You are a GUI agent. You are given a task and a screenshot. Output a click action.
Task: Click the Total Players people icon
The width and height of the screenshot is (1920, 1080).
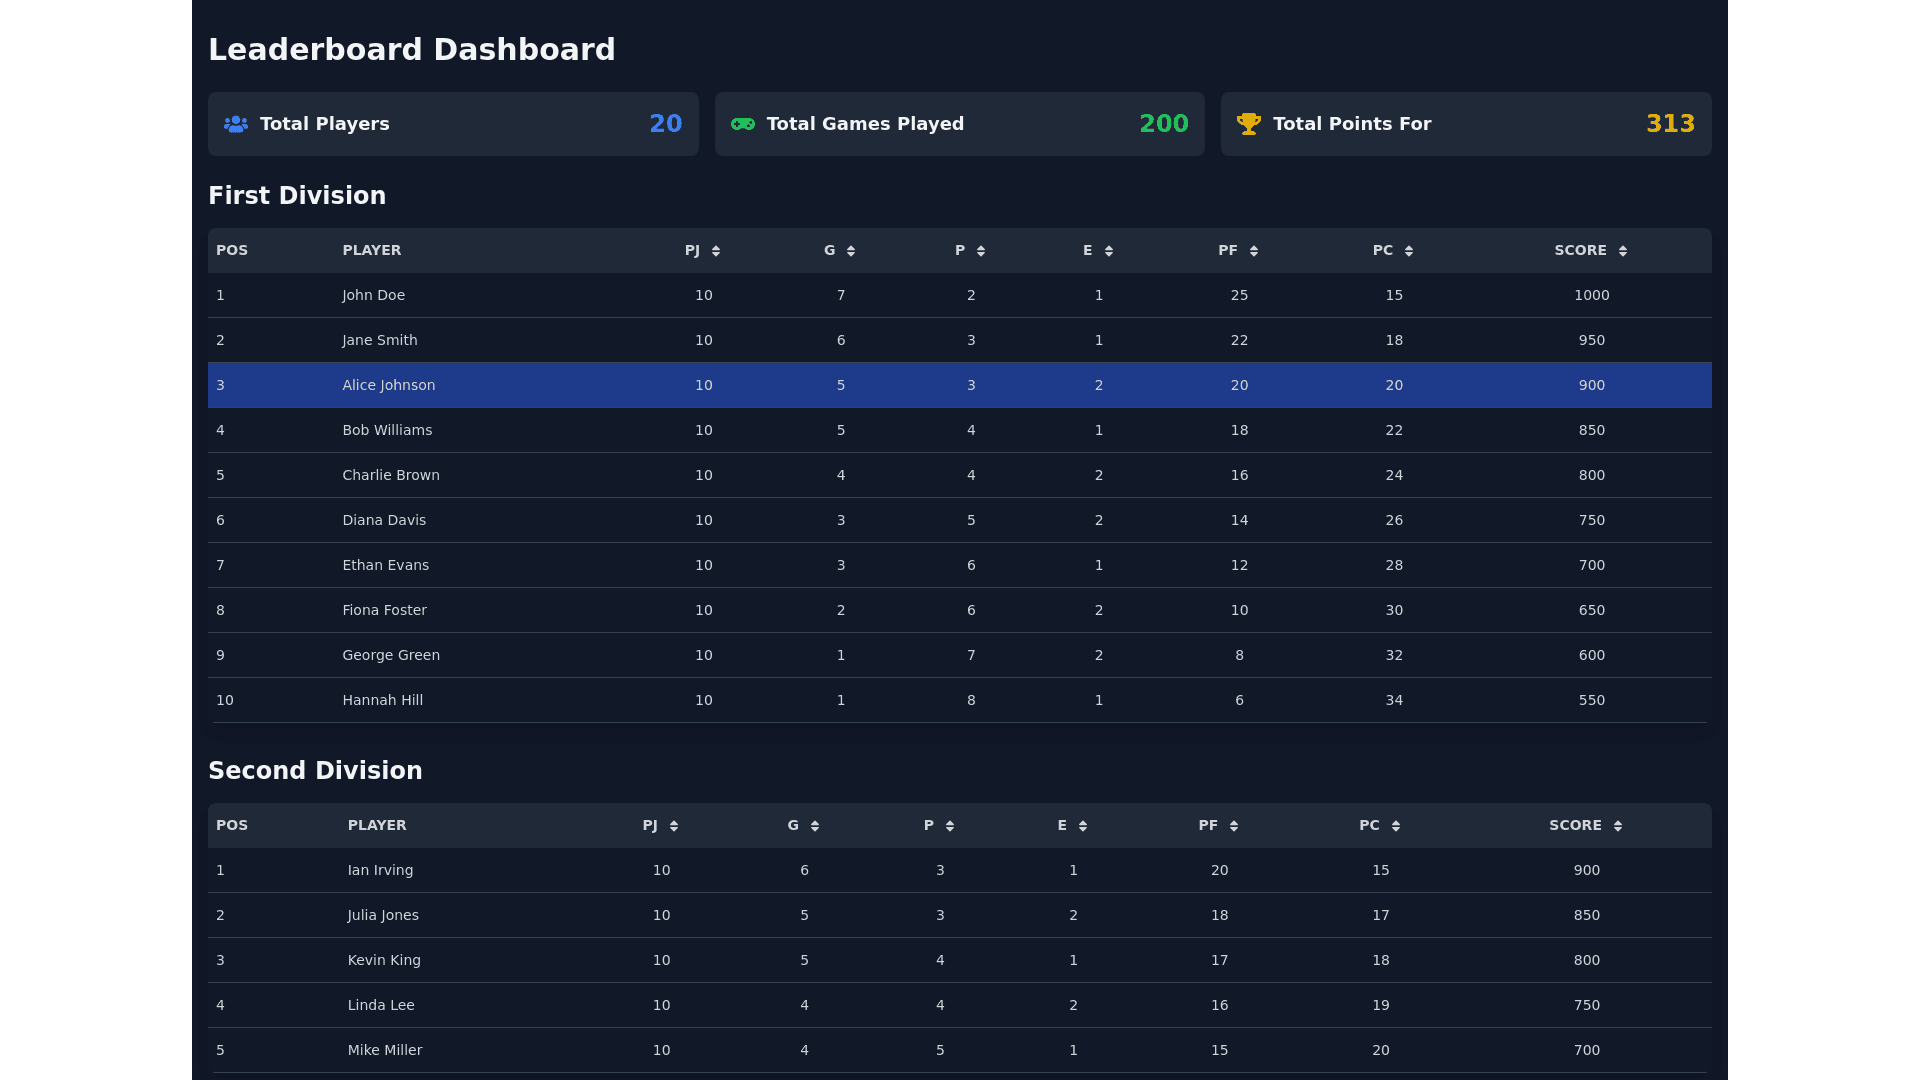pos(236,124)
